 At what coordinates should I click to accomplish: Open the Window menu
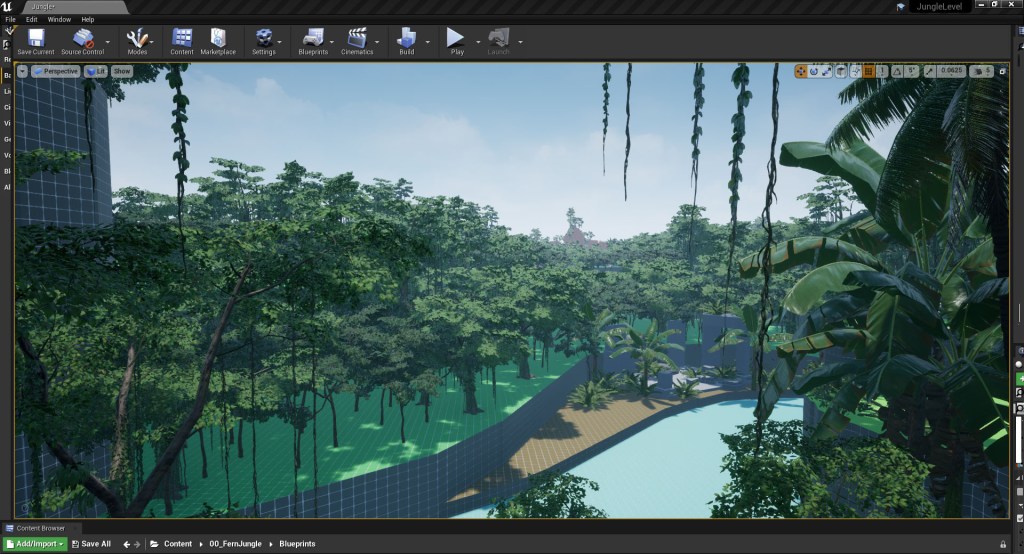coord(59,19)
